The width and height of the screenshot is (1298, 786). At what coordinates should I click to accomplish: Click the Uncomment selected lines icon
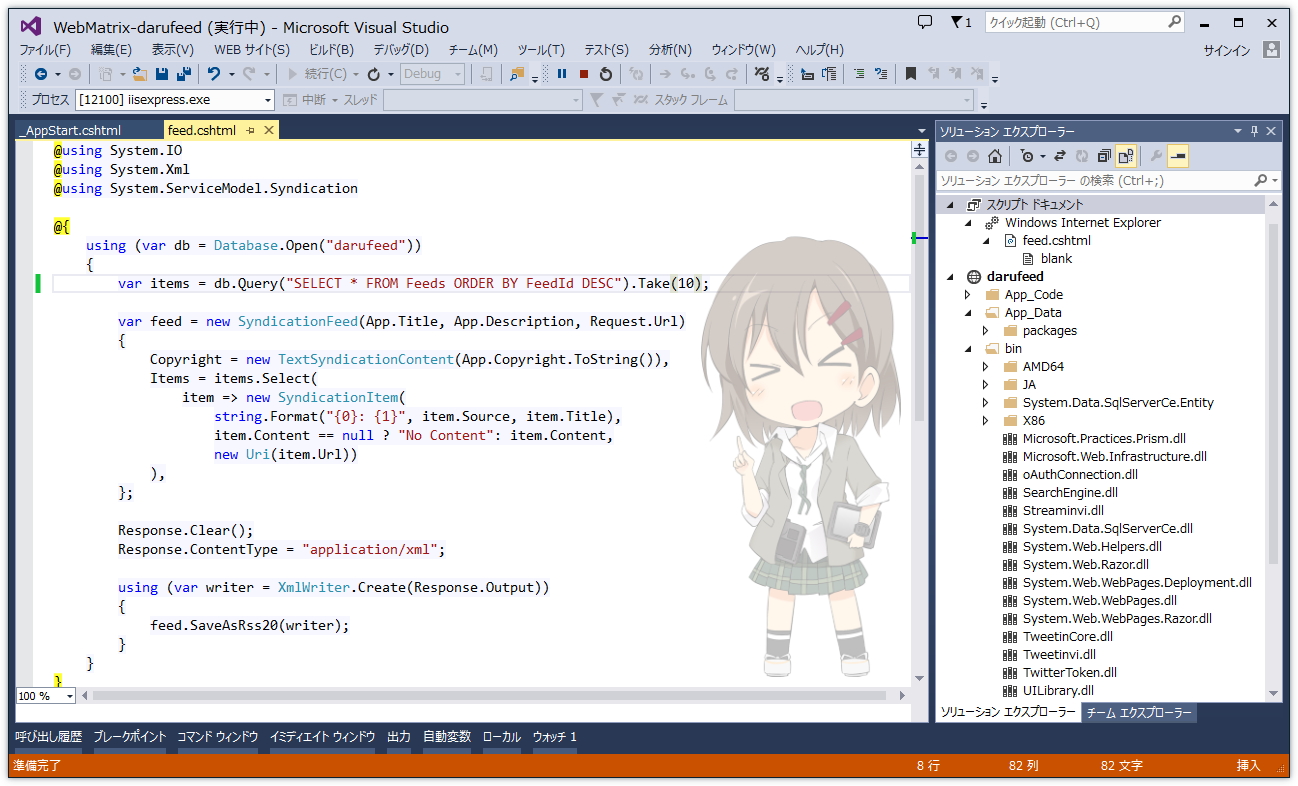(880, 74)
